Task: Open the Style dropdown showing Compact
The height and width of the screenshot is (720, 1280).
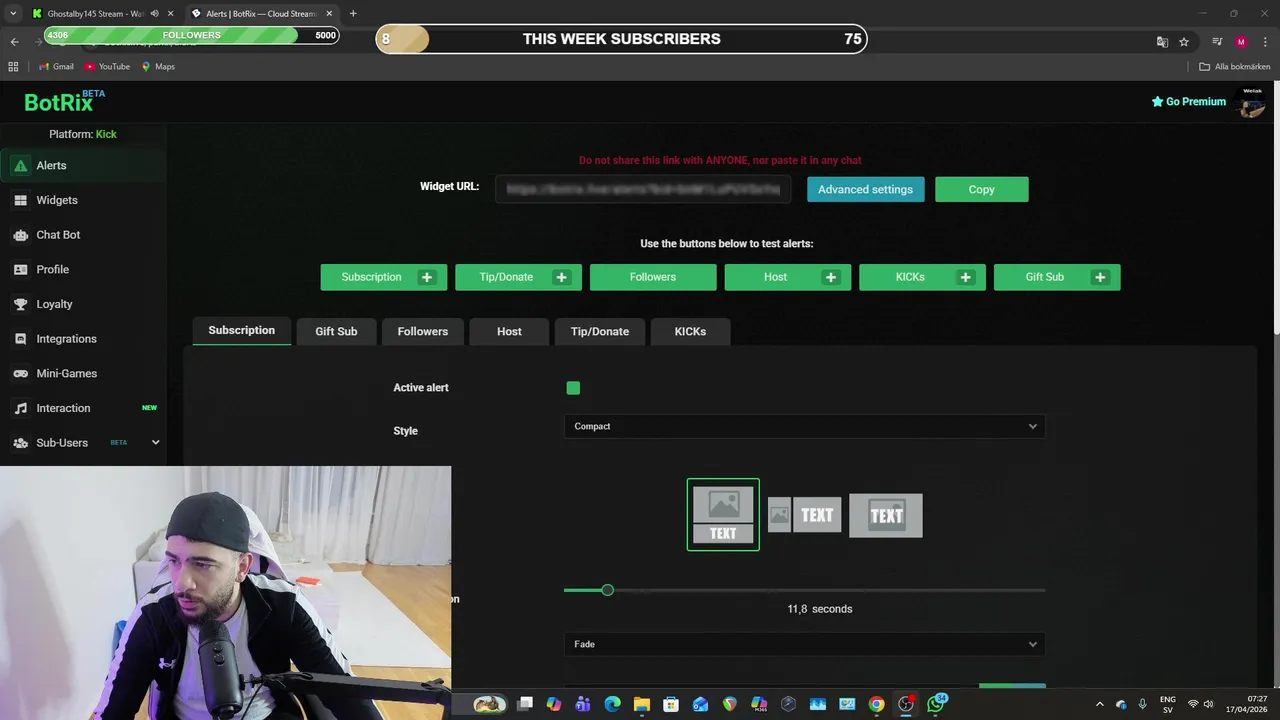Action: pos(805,426)
